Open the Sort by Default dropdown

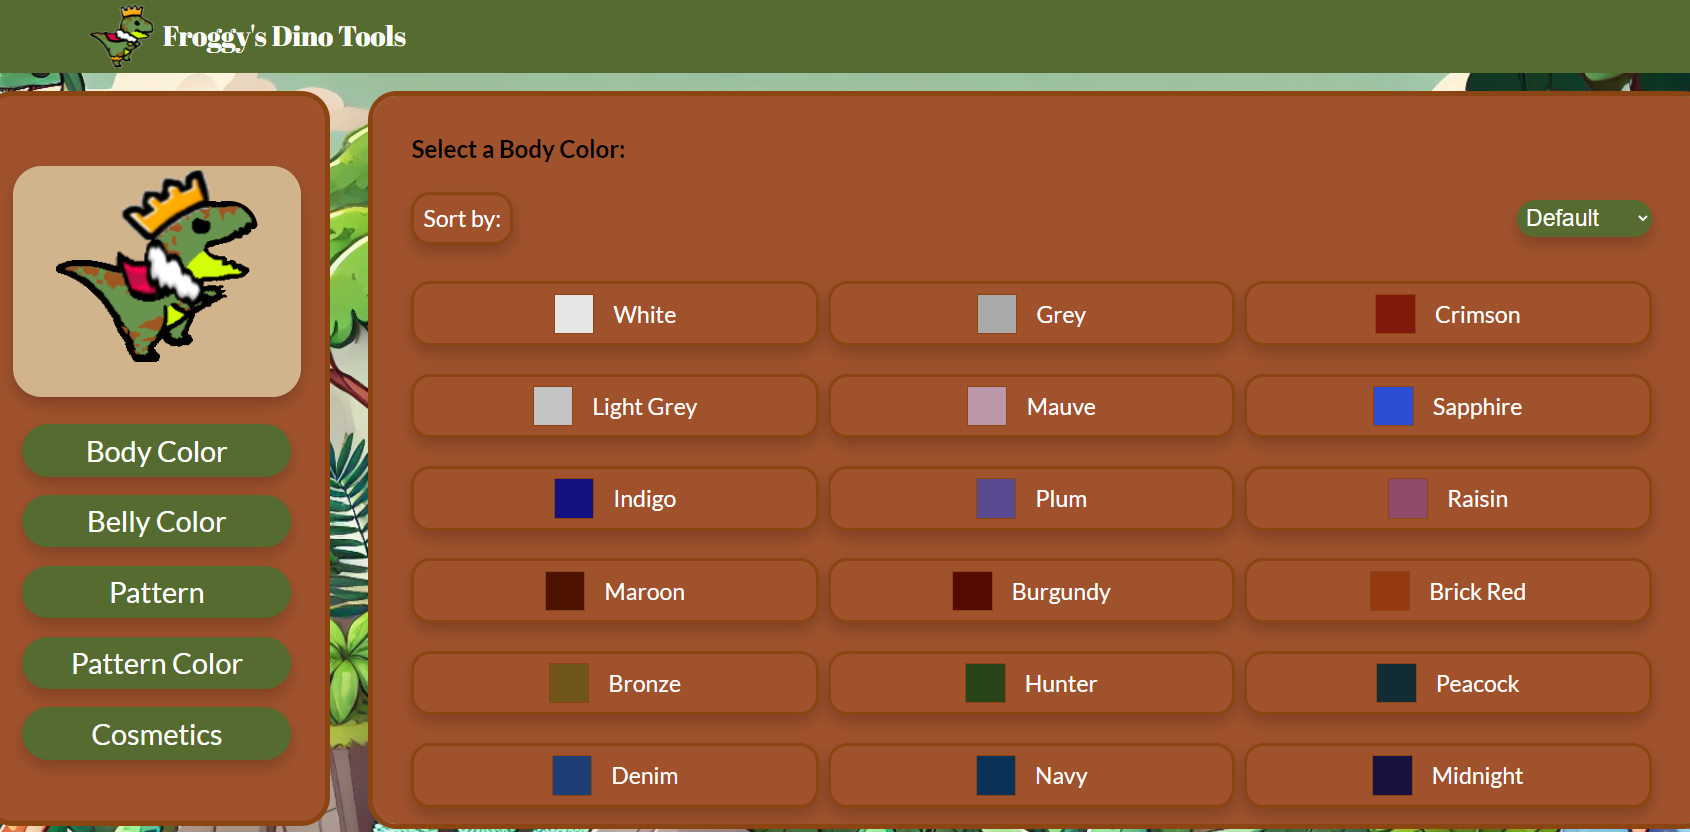tap(1584, 218)
